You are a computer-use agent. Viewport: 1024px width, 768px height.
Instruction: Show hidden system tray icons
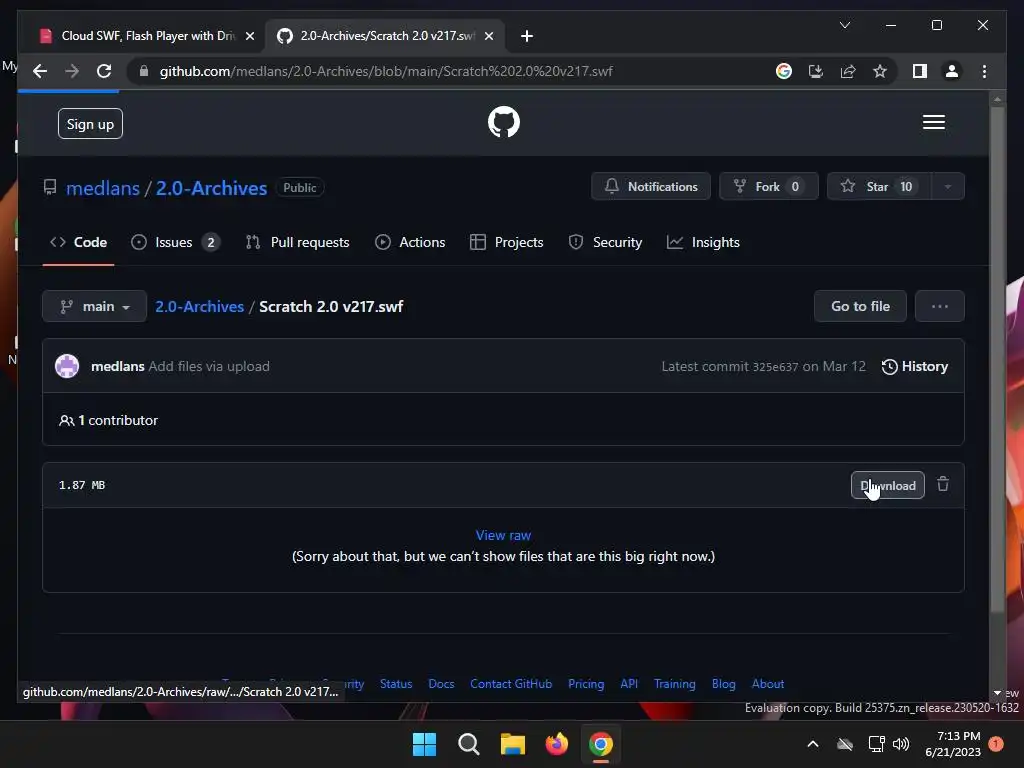click(x=813, y=744)
